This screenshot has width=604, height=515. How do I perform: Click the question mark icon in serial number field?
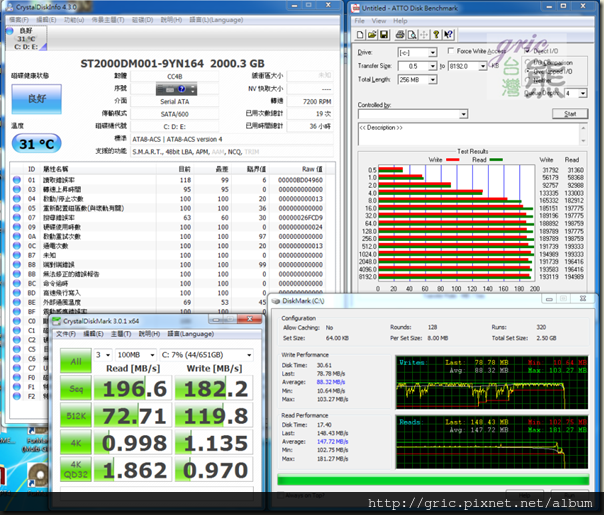pyautogui.click(x=181, y=89)
